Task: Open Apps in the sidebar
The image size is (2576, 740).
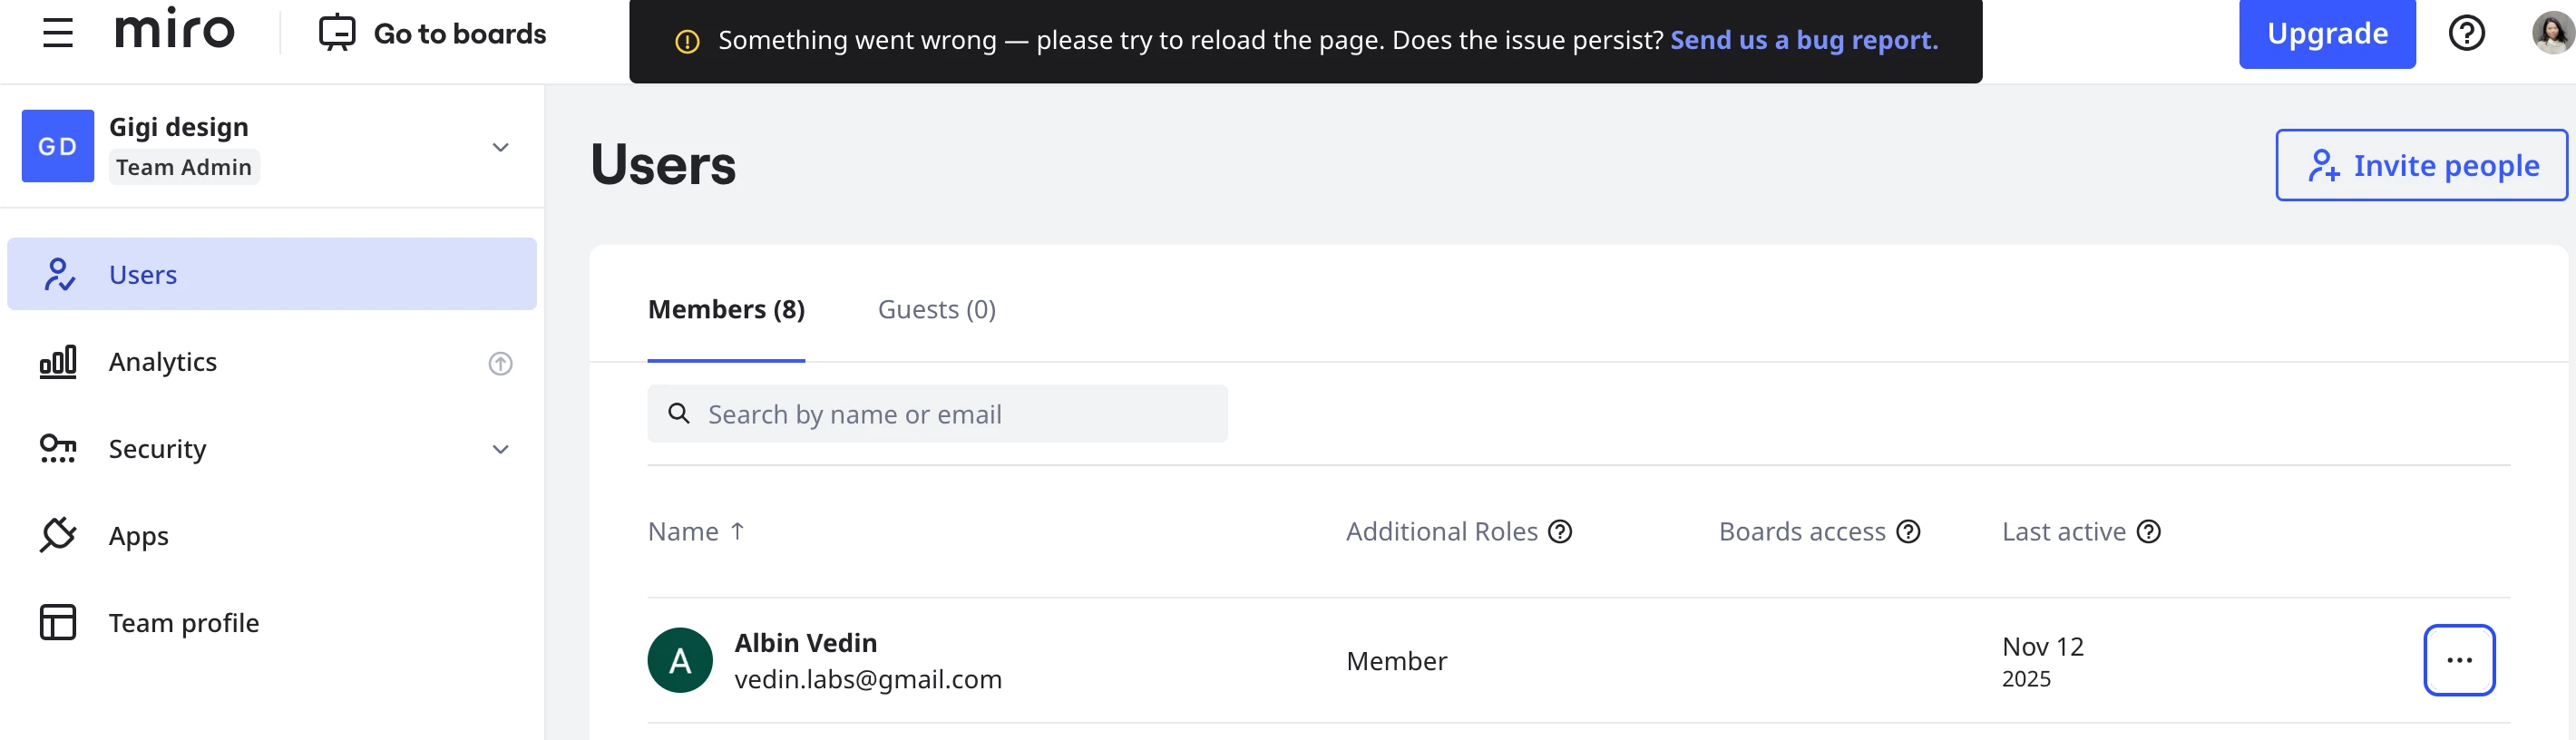Action: point(138,536)
